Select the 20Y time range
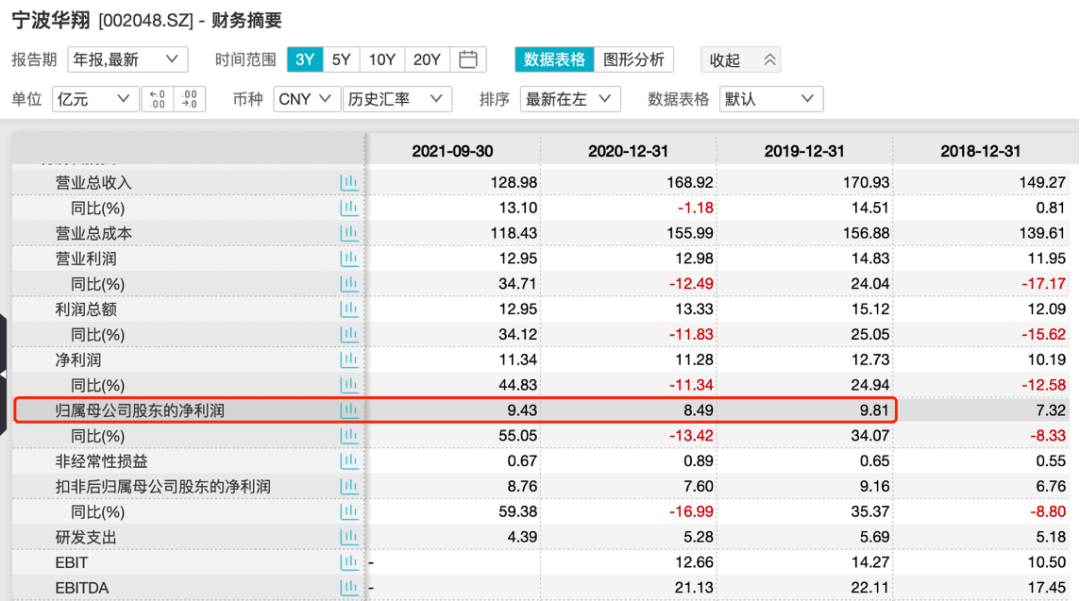 tap(427, 60)
